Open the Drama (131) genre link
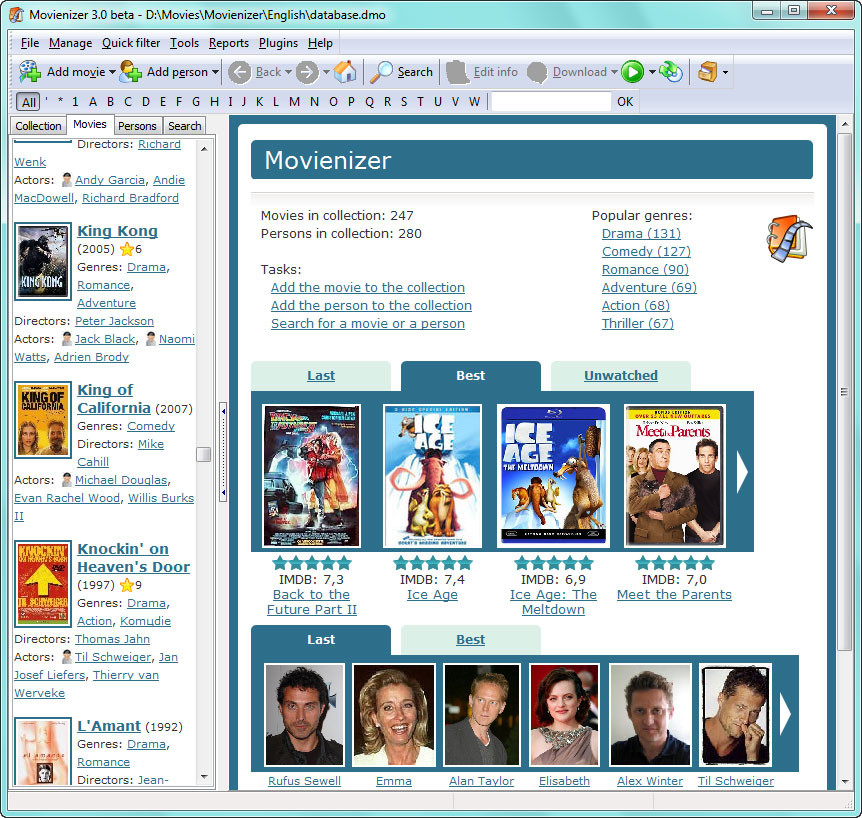The height and width of the screenshot is (818, 862). [x=641, y=234]
